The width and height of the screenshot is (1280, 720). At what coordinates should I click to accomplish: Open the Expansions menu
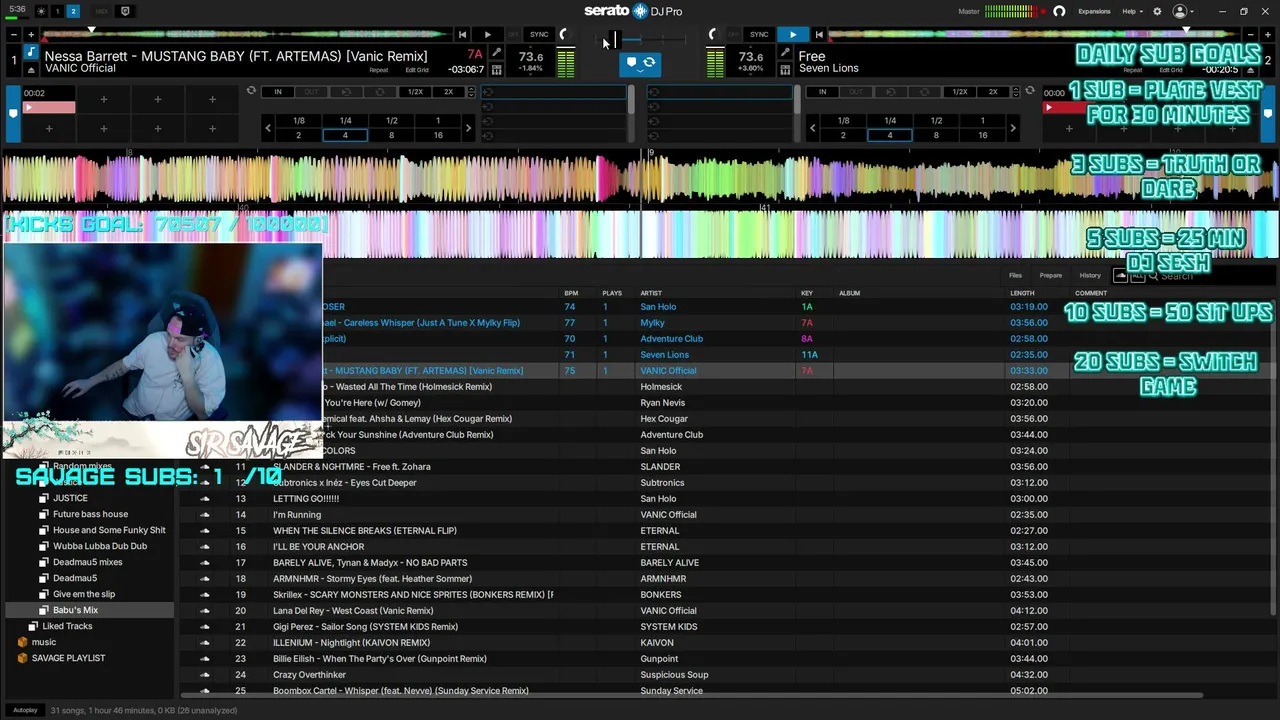point(1094,11)
